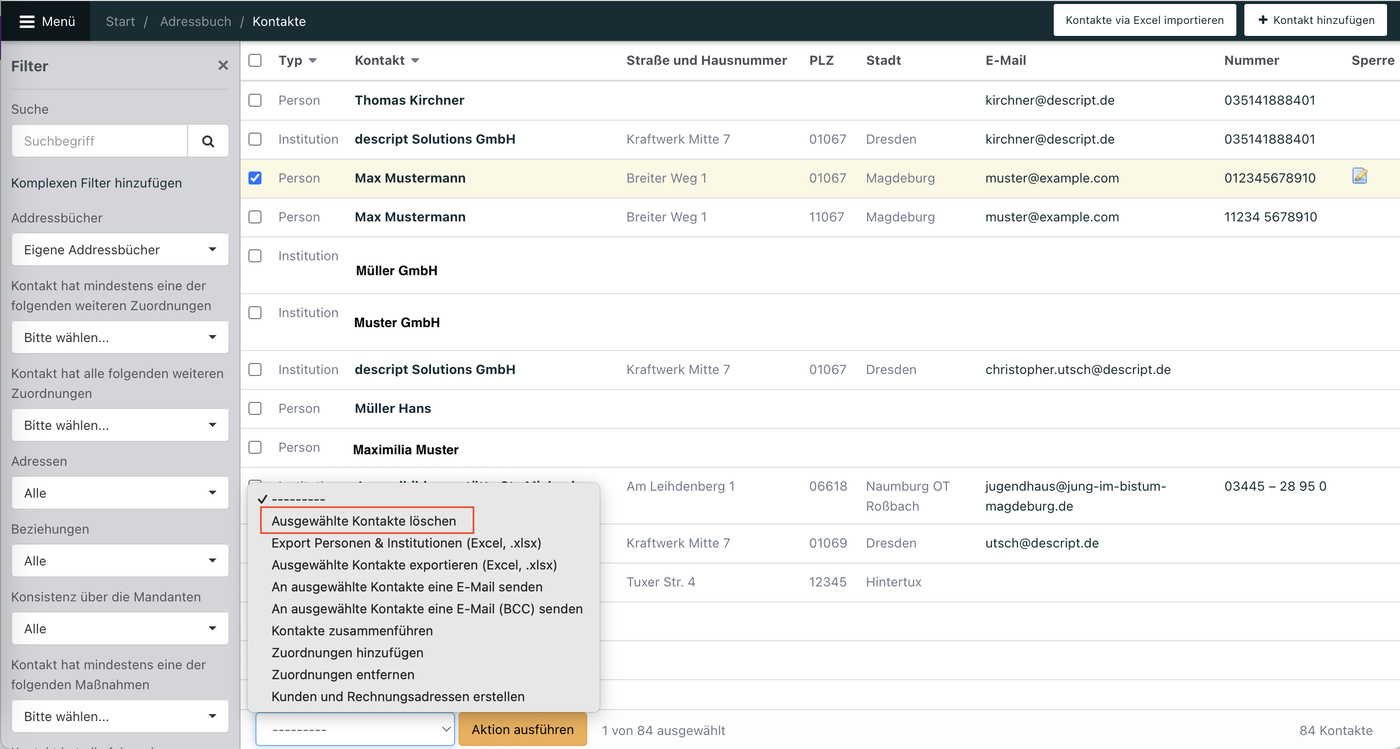The height and width of the screenshot is (749, 1400).
Task: Open the Addressbücher dropdown
Action: tap(120, 250)
